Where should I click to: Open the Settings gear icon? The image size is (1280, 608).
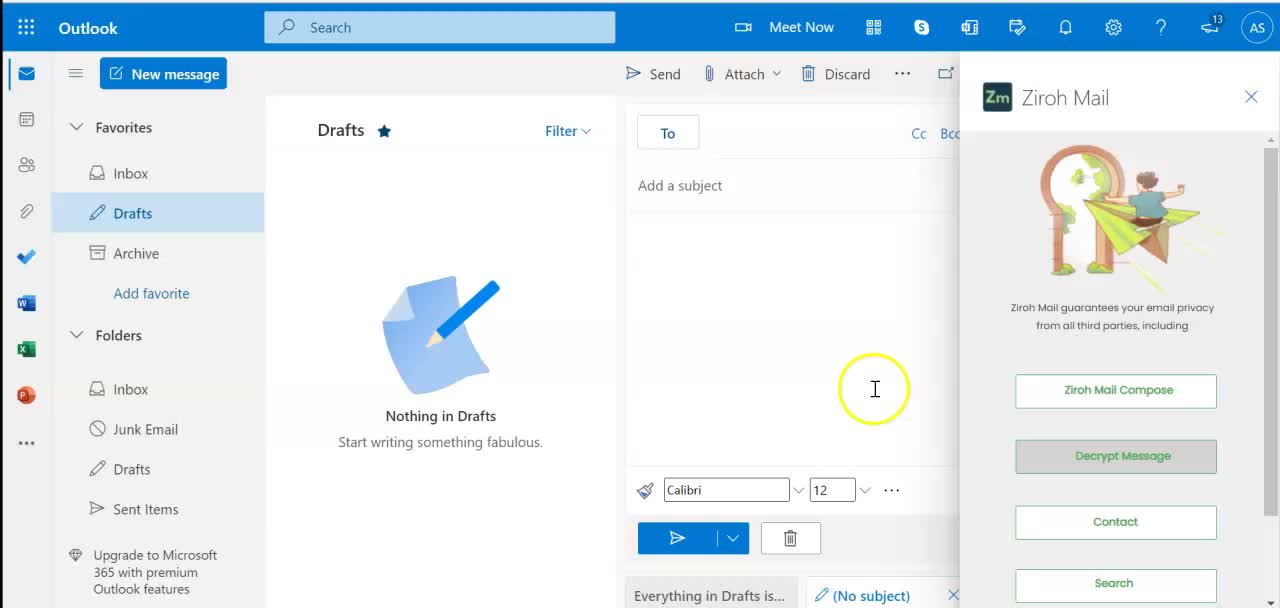coord(1113,27)
